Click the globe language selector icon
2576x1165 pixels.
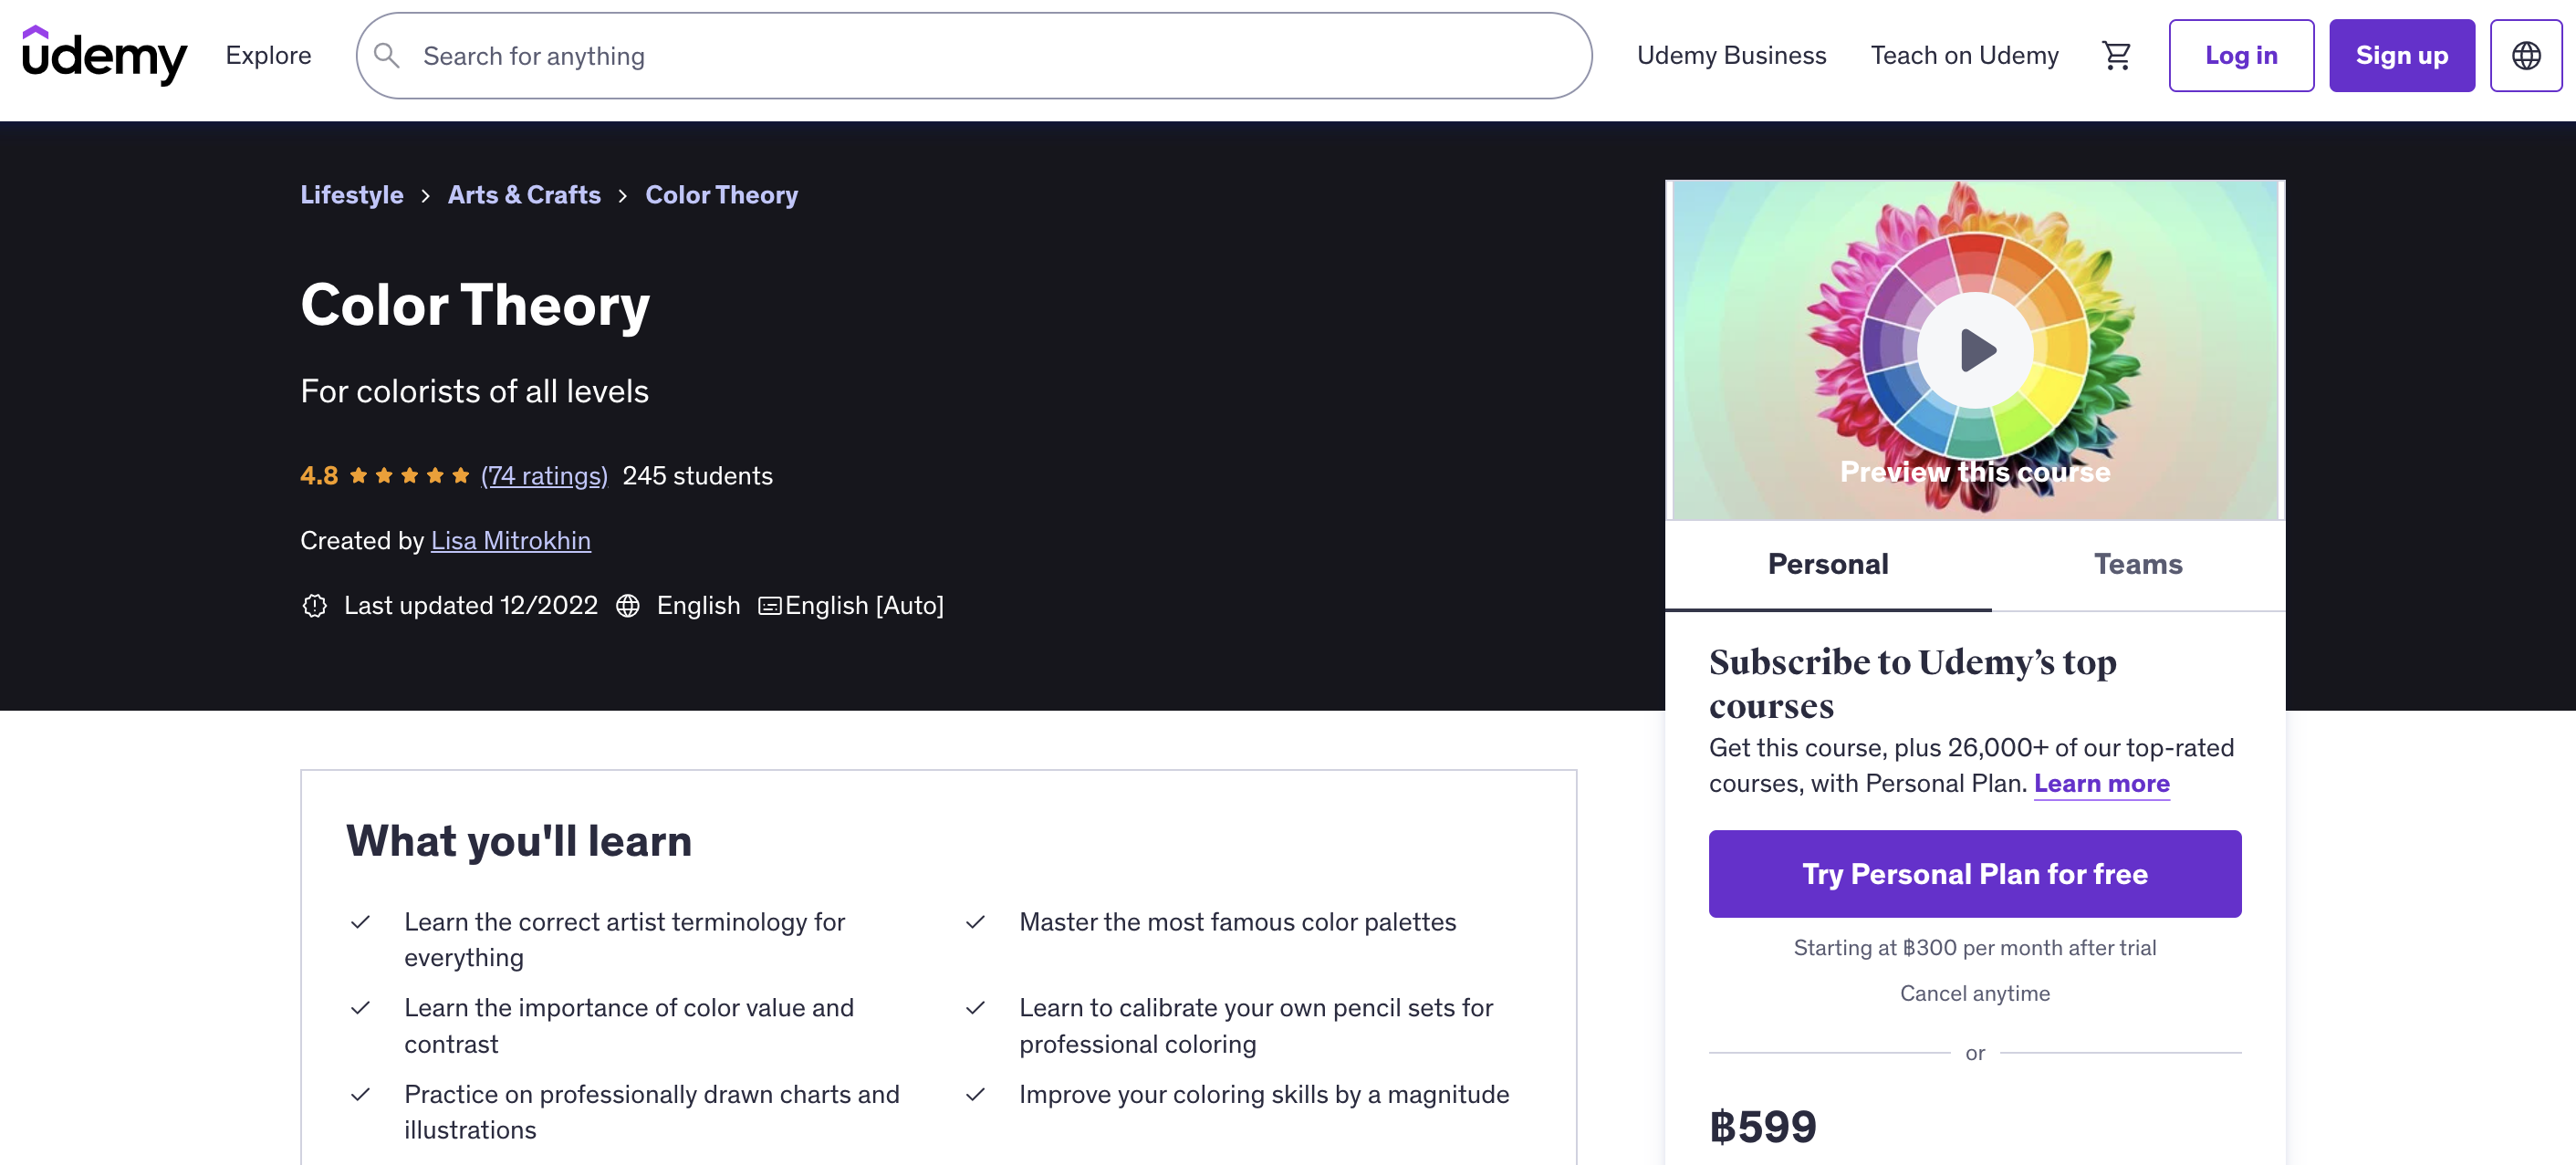coord(2526,56)
